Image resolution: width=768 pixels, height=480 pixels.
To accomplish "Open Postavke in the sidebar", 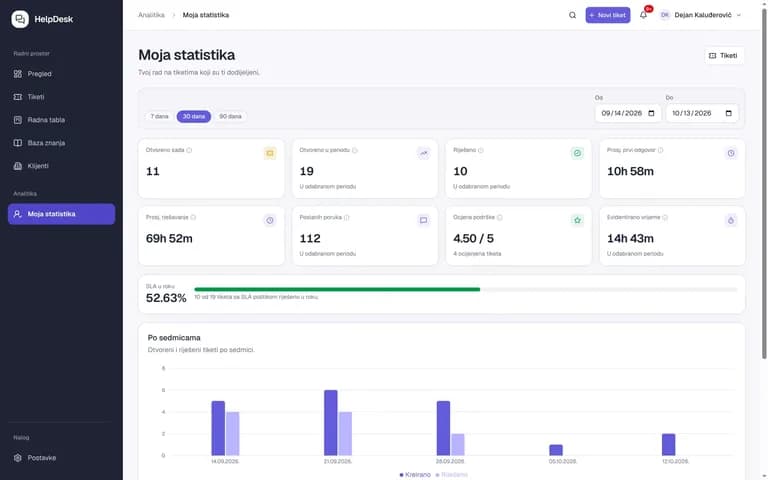I will [x=61, y=458].
